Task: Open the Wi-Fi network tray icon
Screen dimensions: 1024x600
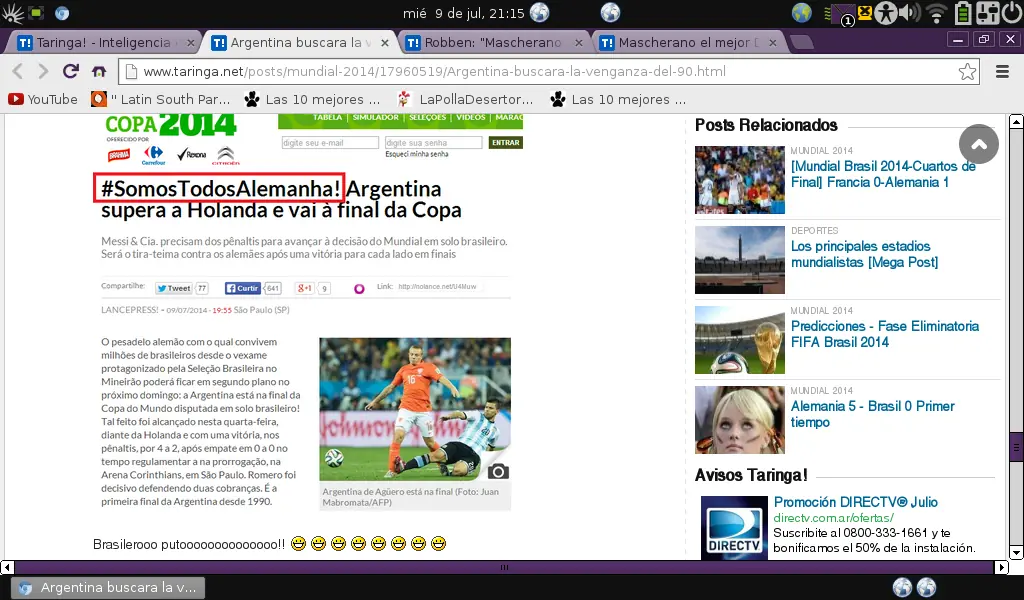Action: (936, 13)
